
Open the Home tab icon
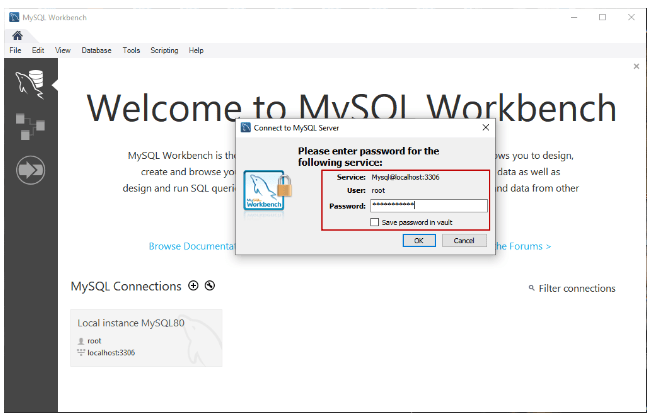coord(18,36)
